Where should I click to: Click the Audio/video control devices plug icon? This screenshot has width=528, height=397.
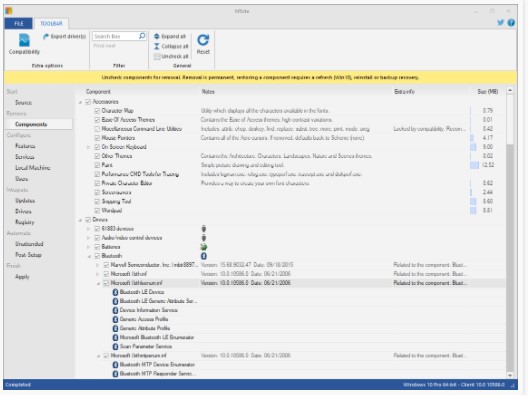[204, 238]
